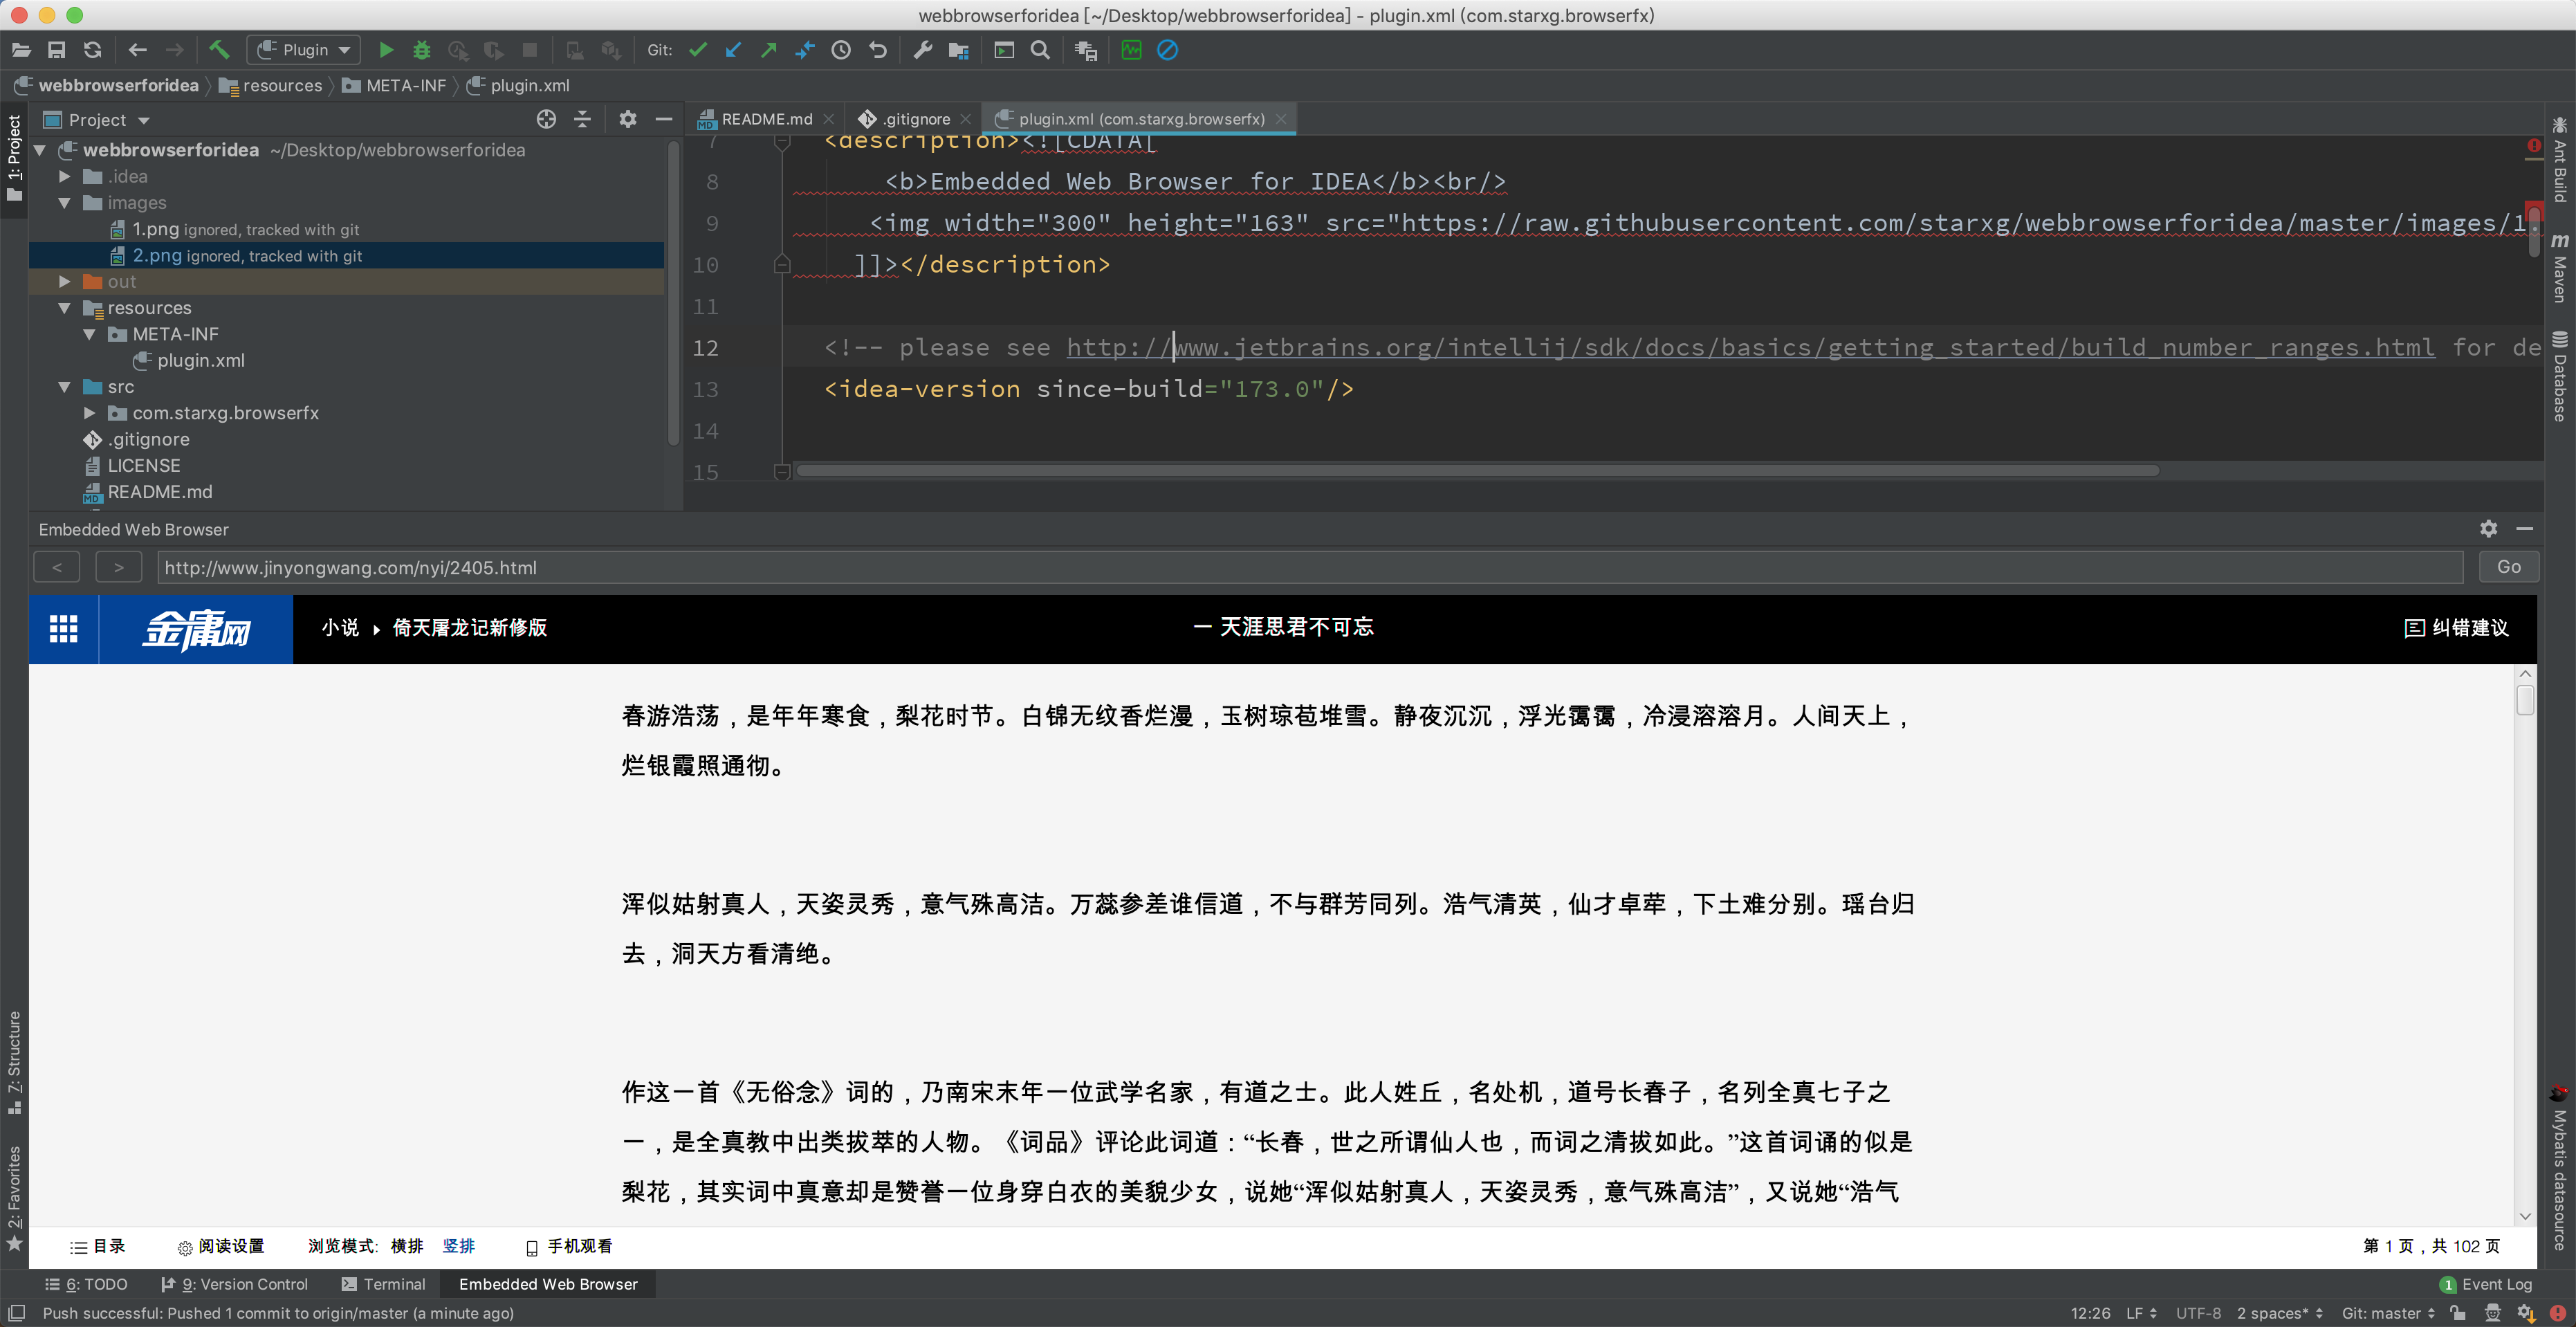The image size is (2576, 1327).
Task: Collapse the images folder
Action: [65, 203]
